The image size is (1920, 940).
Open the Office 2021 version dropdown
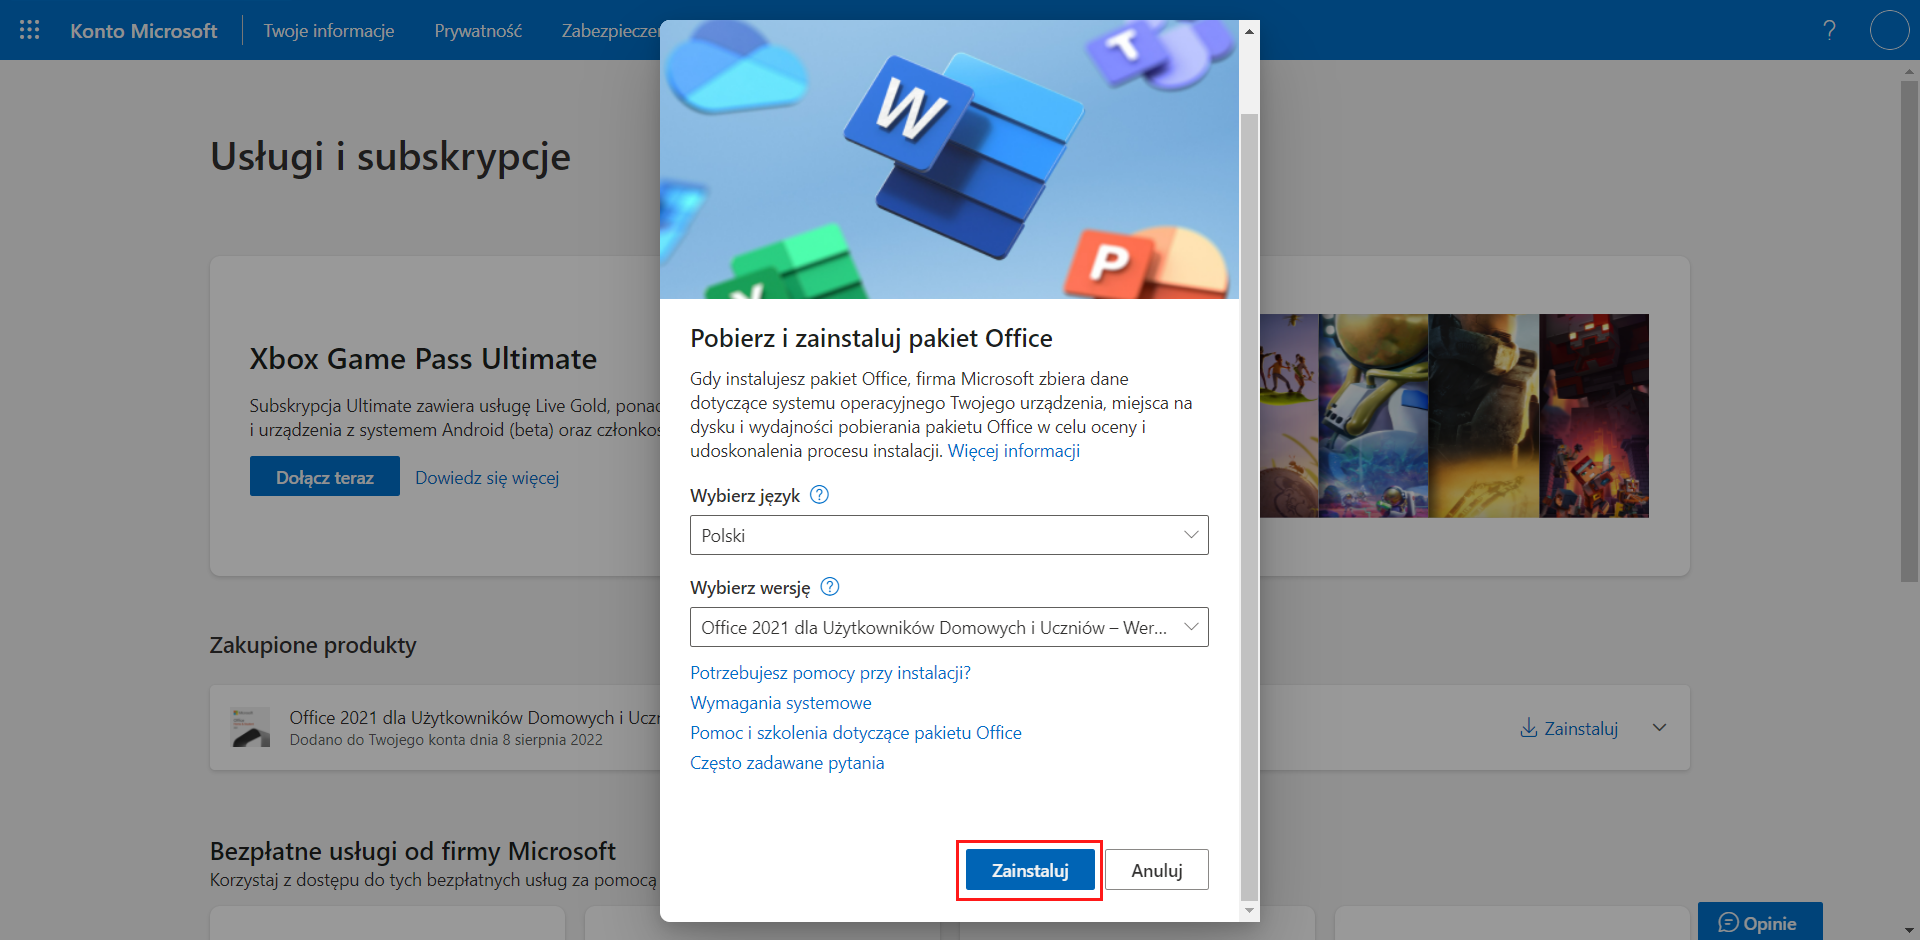(x=949, y=627)
